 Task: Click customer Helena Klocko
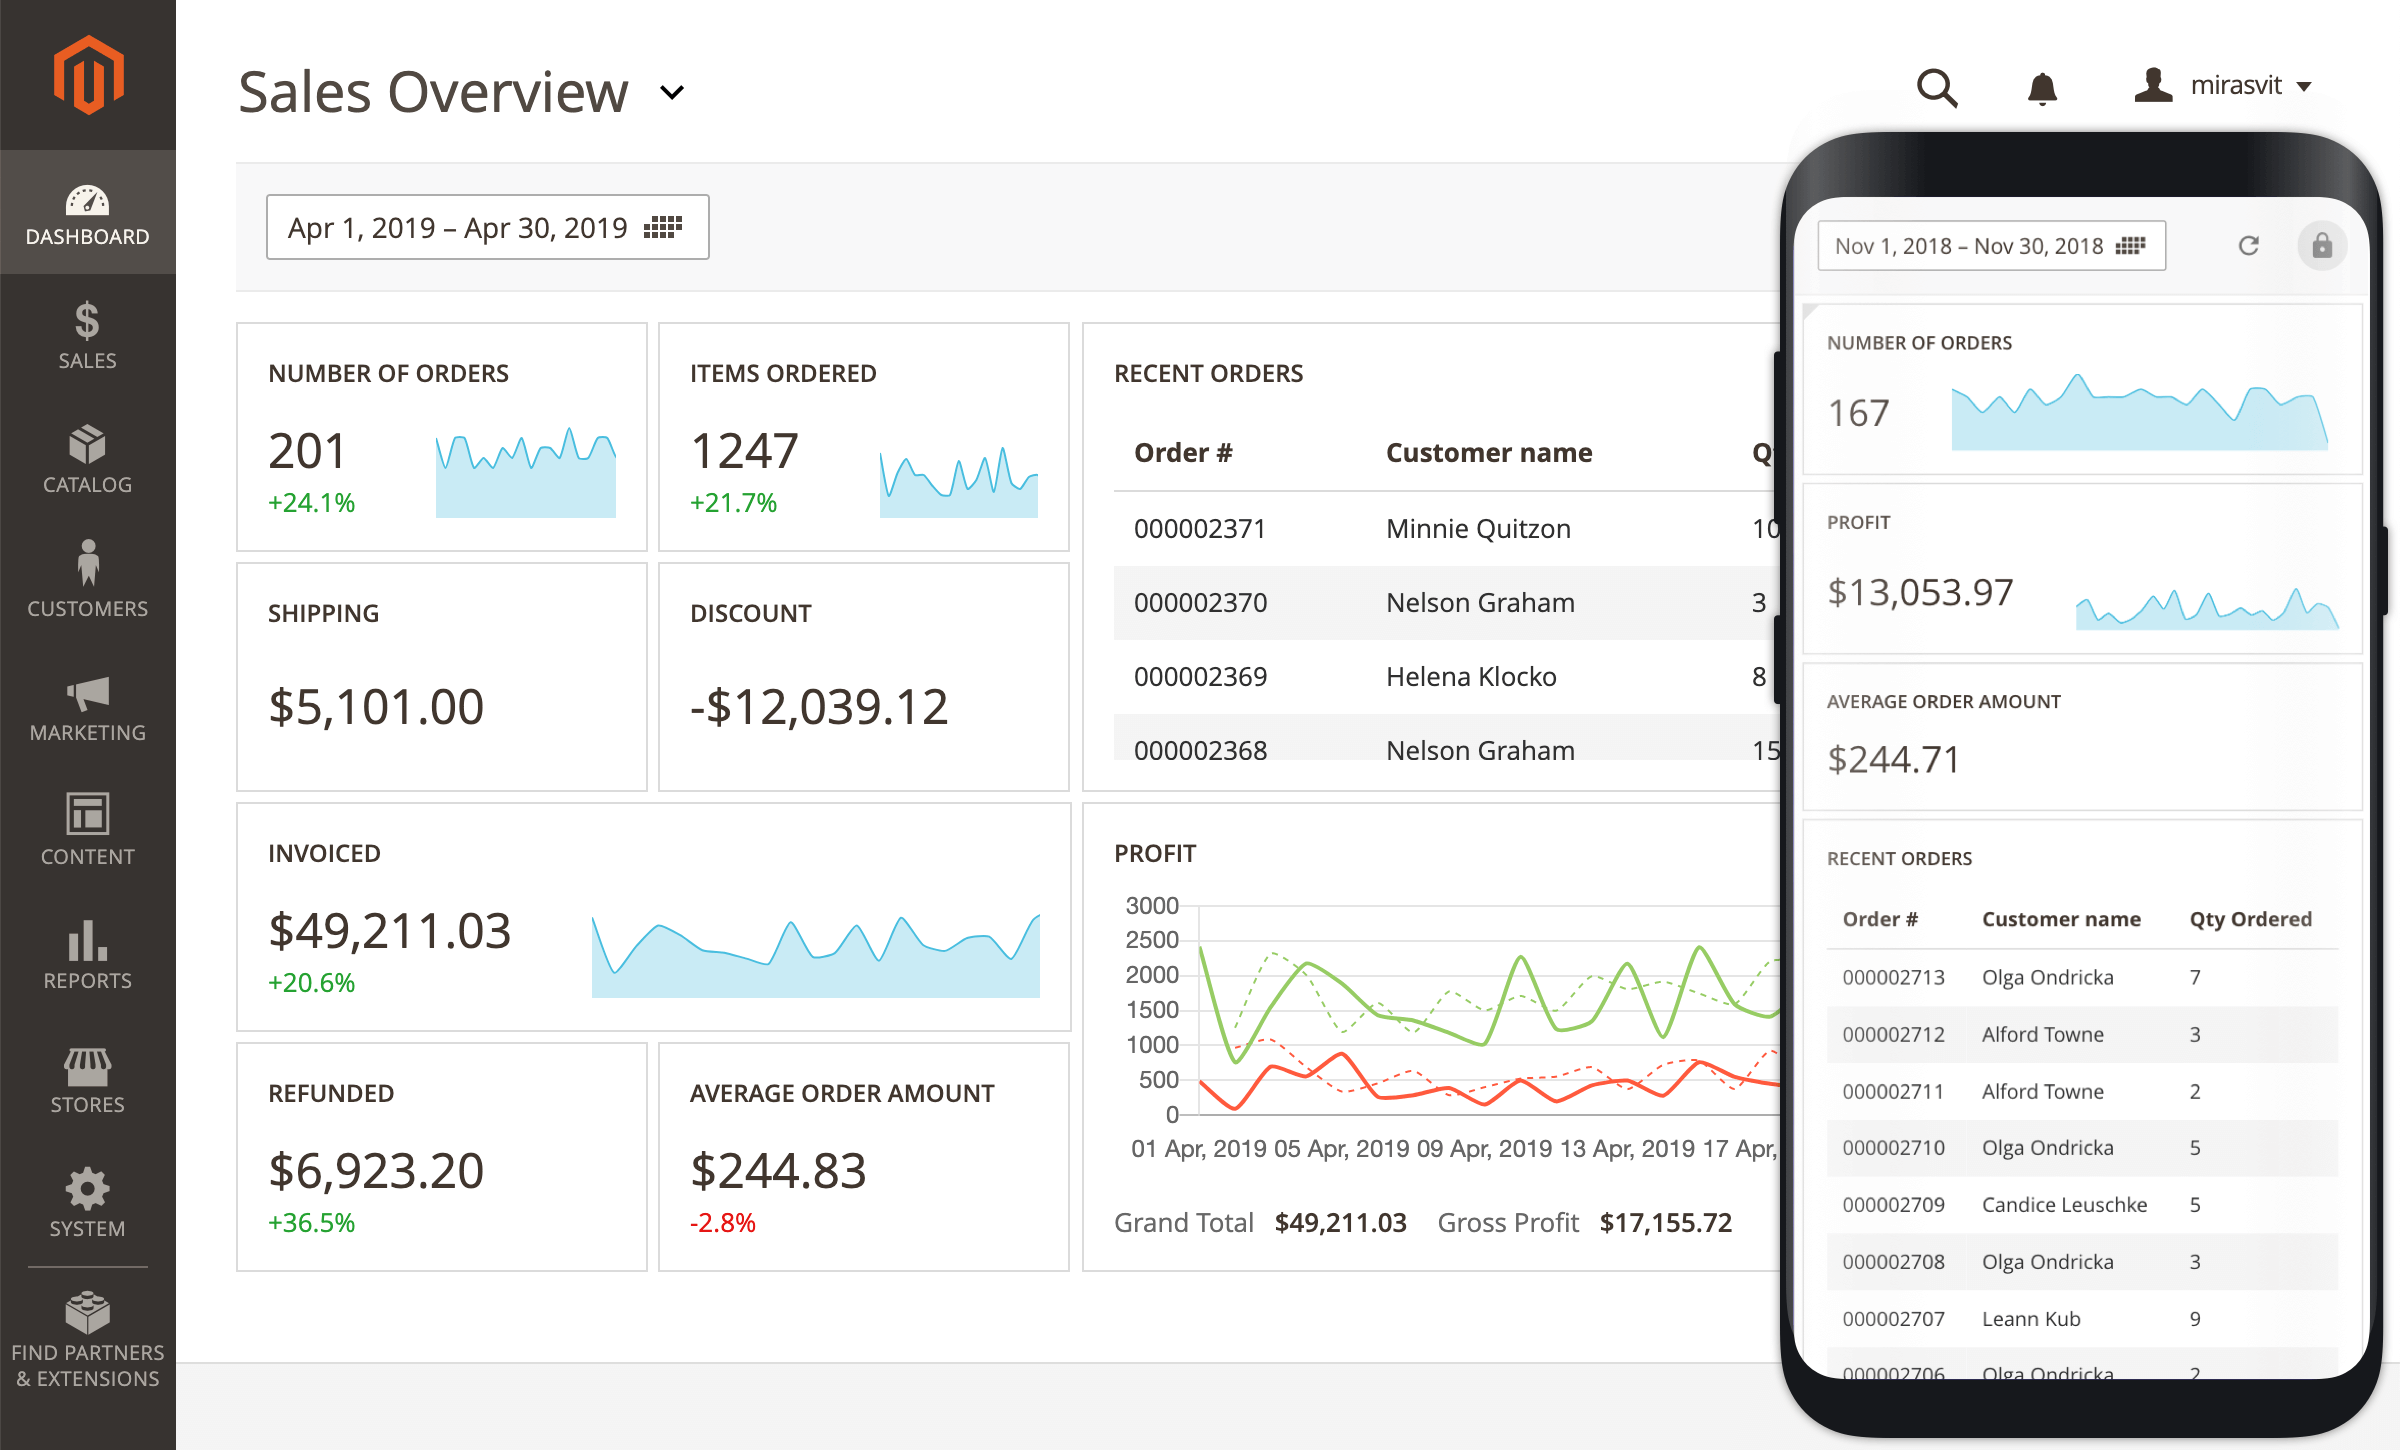[x=1471, y=677]
